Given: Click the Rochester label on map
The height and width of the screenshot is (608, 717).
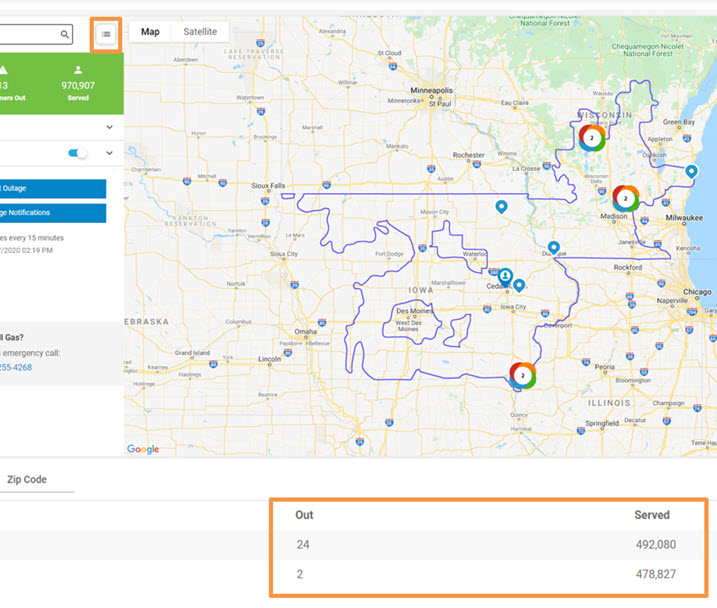Looking at the screenshot, I should 468,155.
